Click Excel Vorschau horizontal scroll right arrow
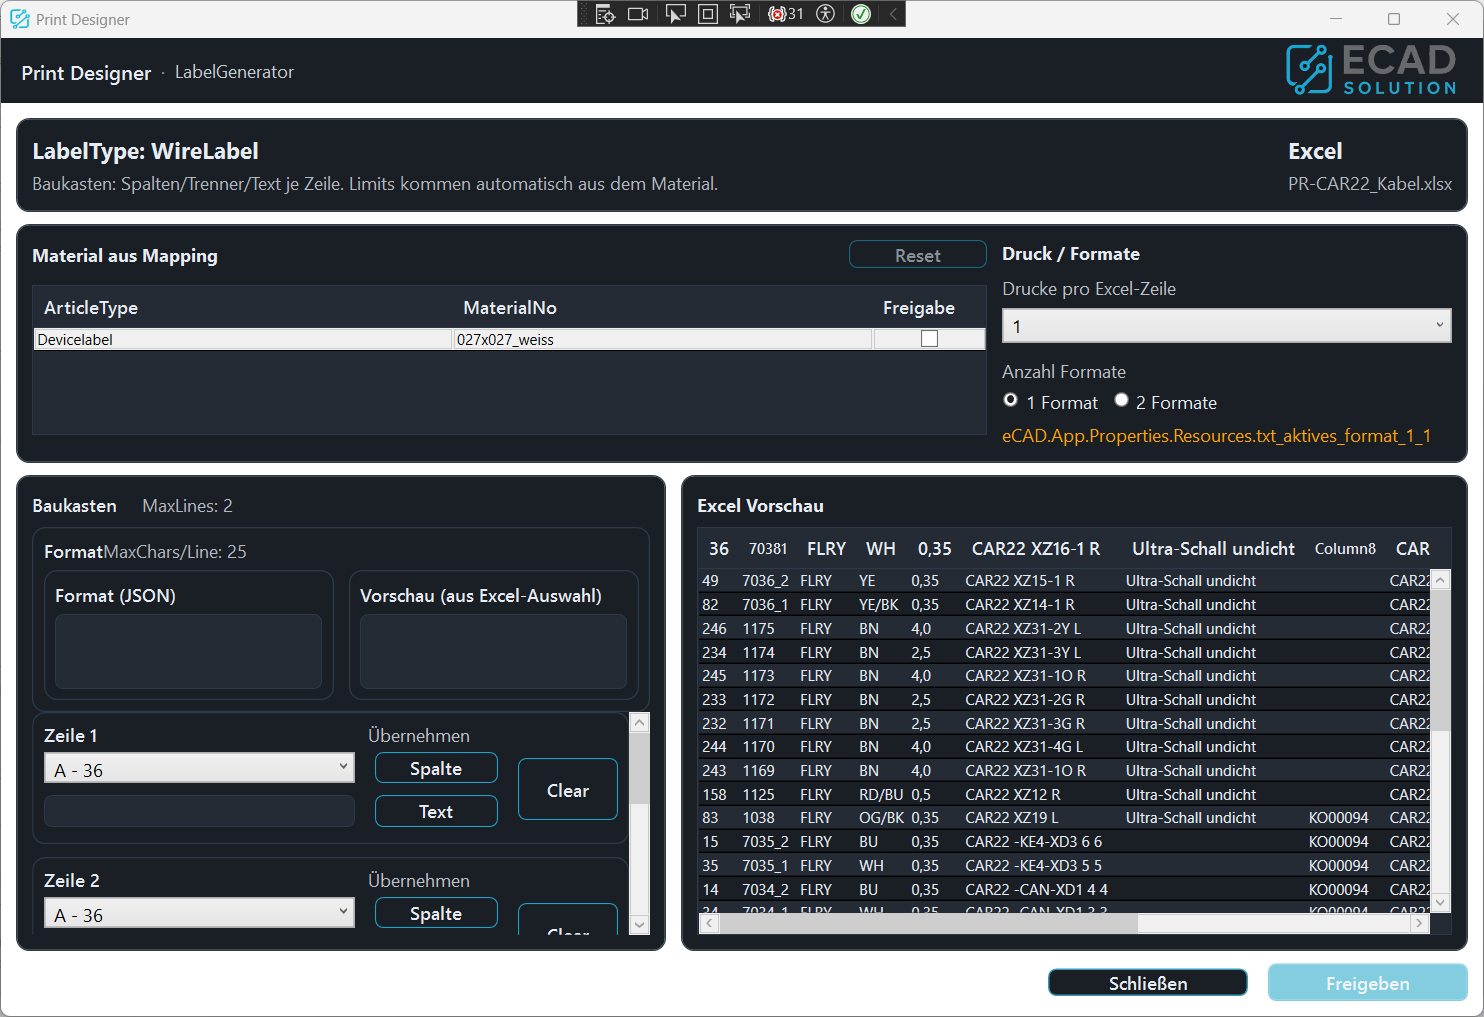Image resolution: width=1484 pixels, height=1017 pixels. (1419, 924)
